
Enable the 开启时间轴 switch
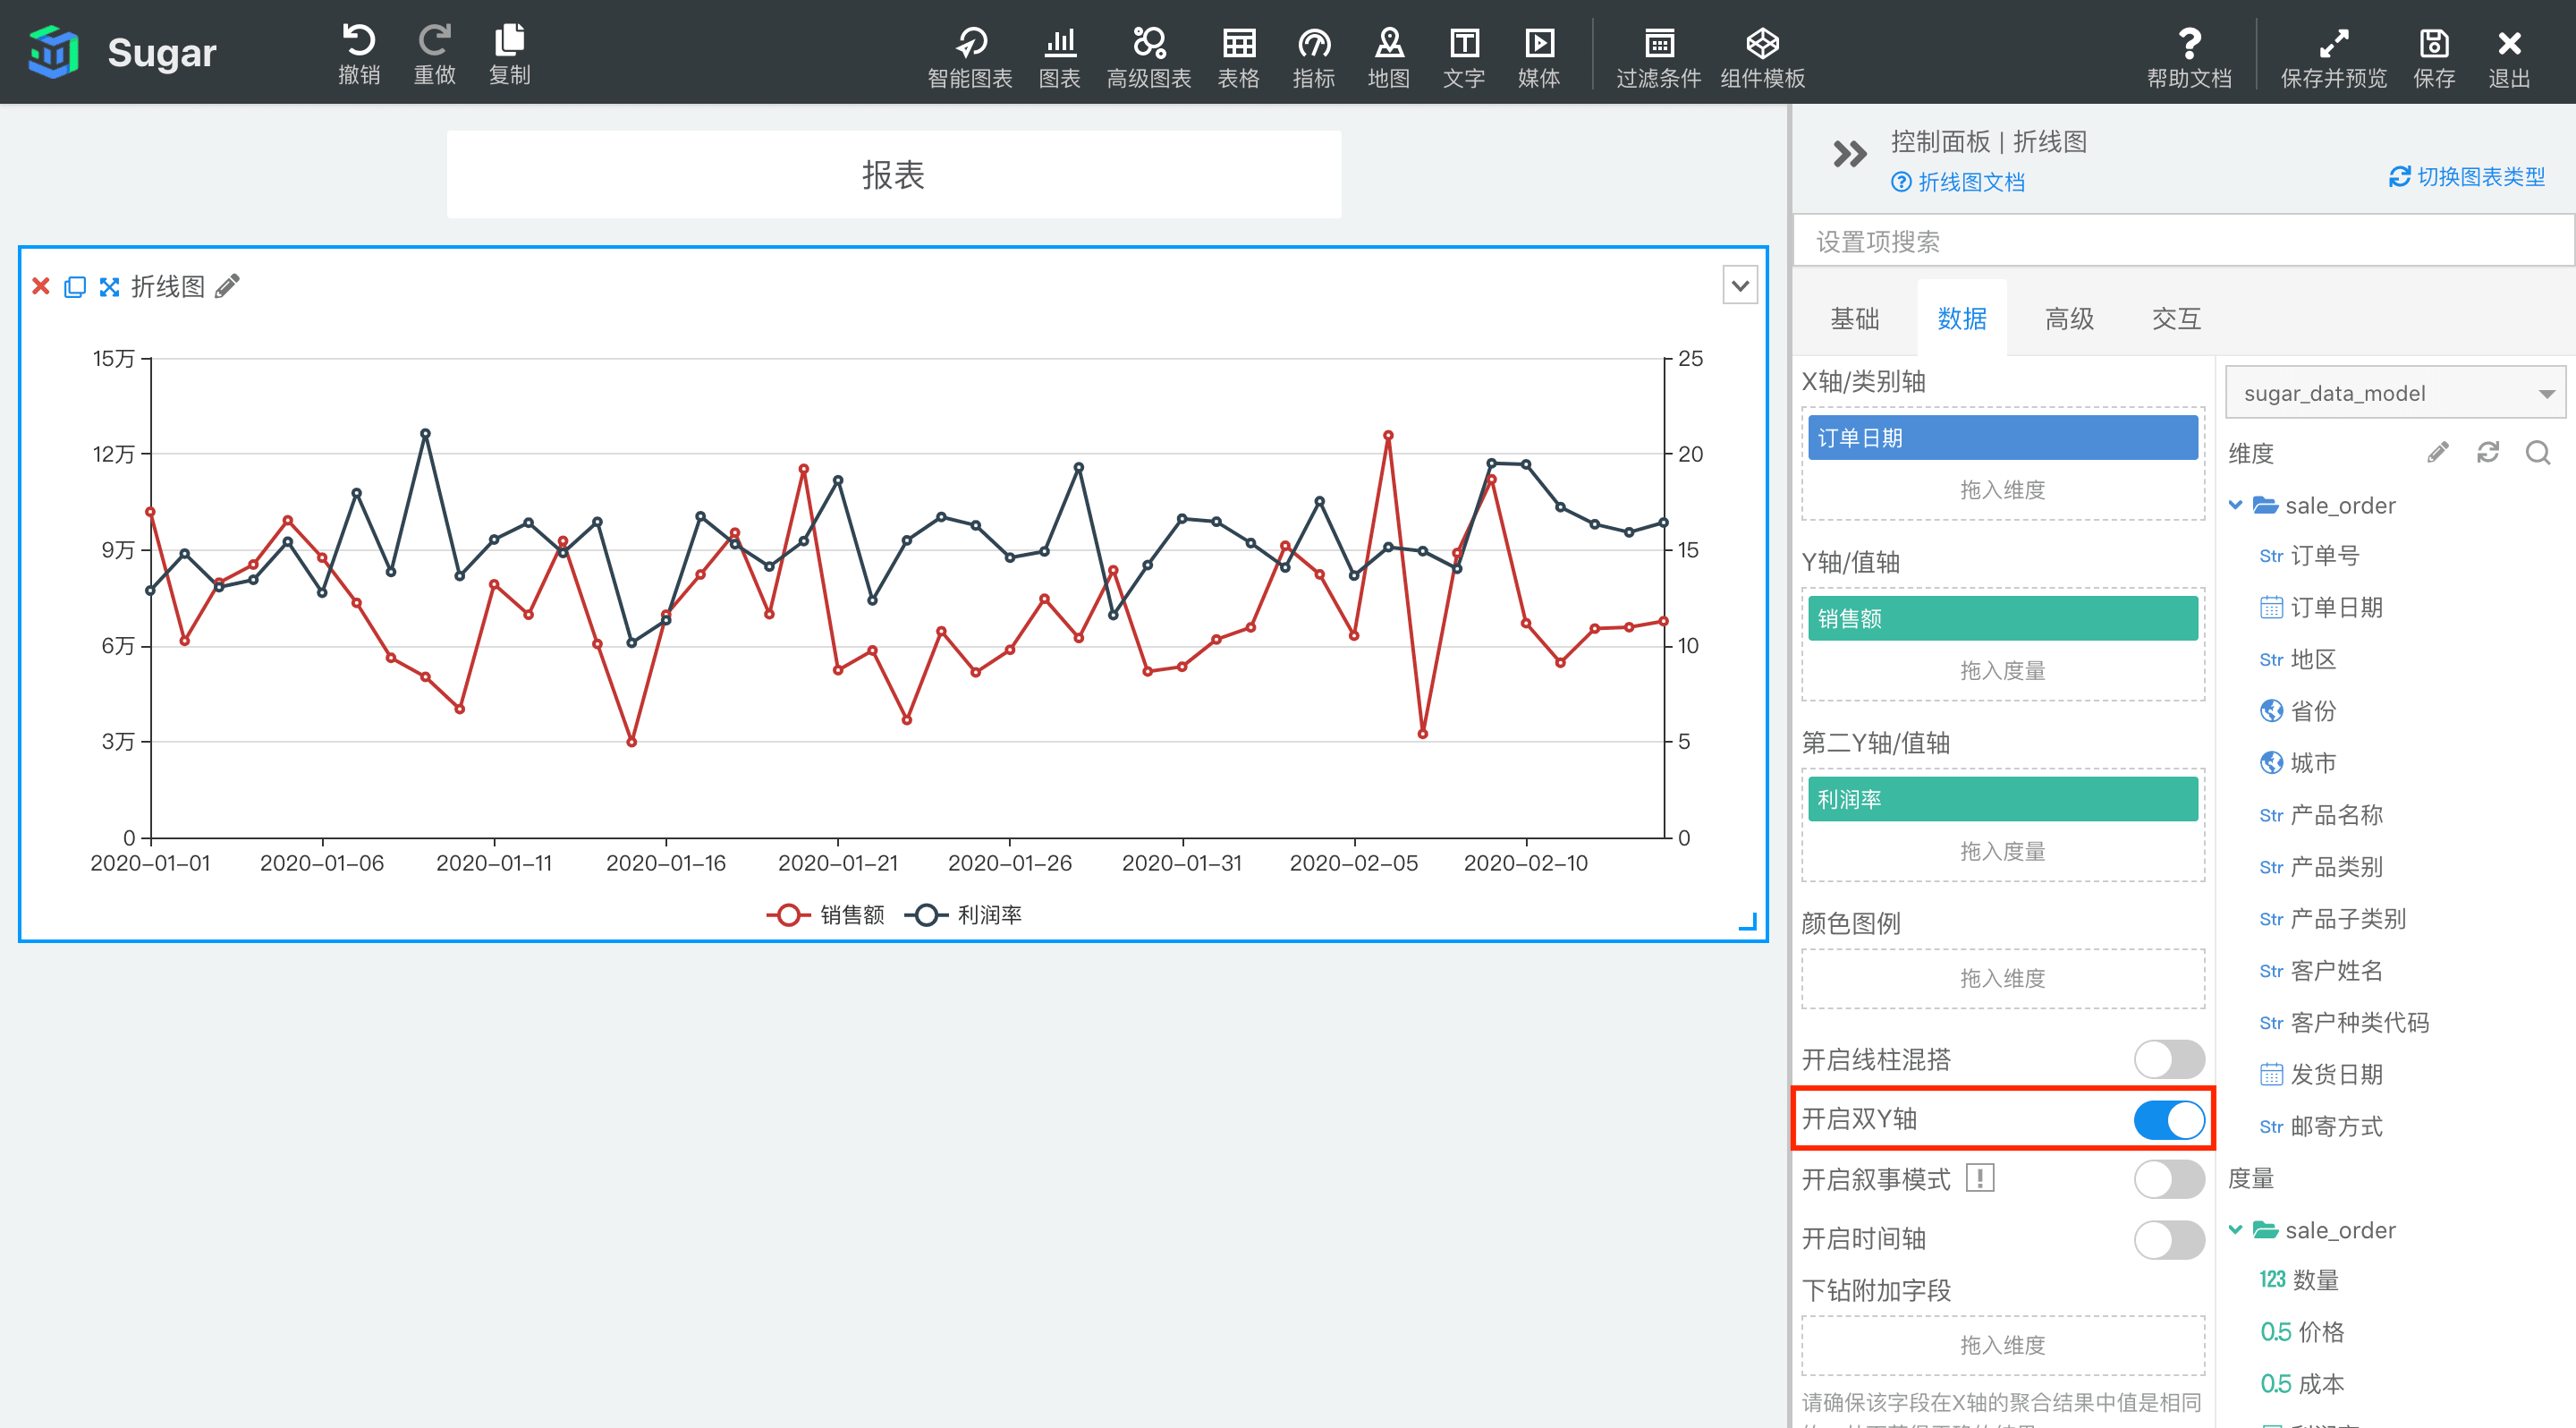point(2168,1239)
